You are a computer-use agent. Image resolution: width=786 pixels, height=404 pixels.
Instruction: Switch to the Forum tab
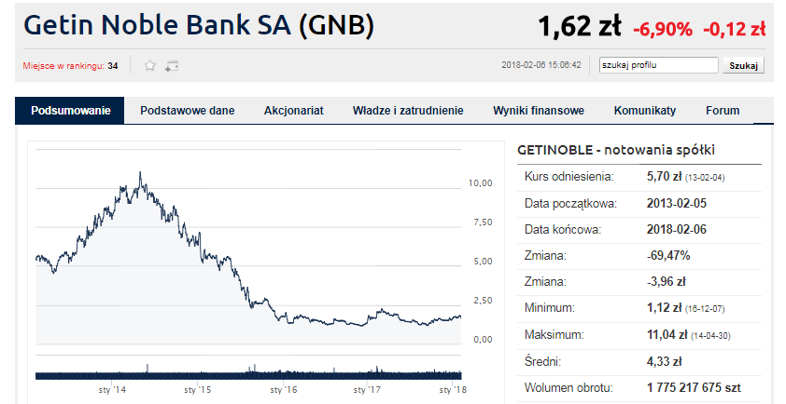pos(722,111)
